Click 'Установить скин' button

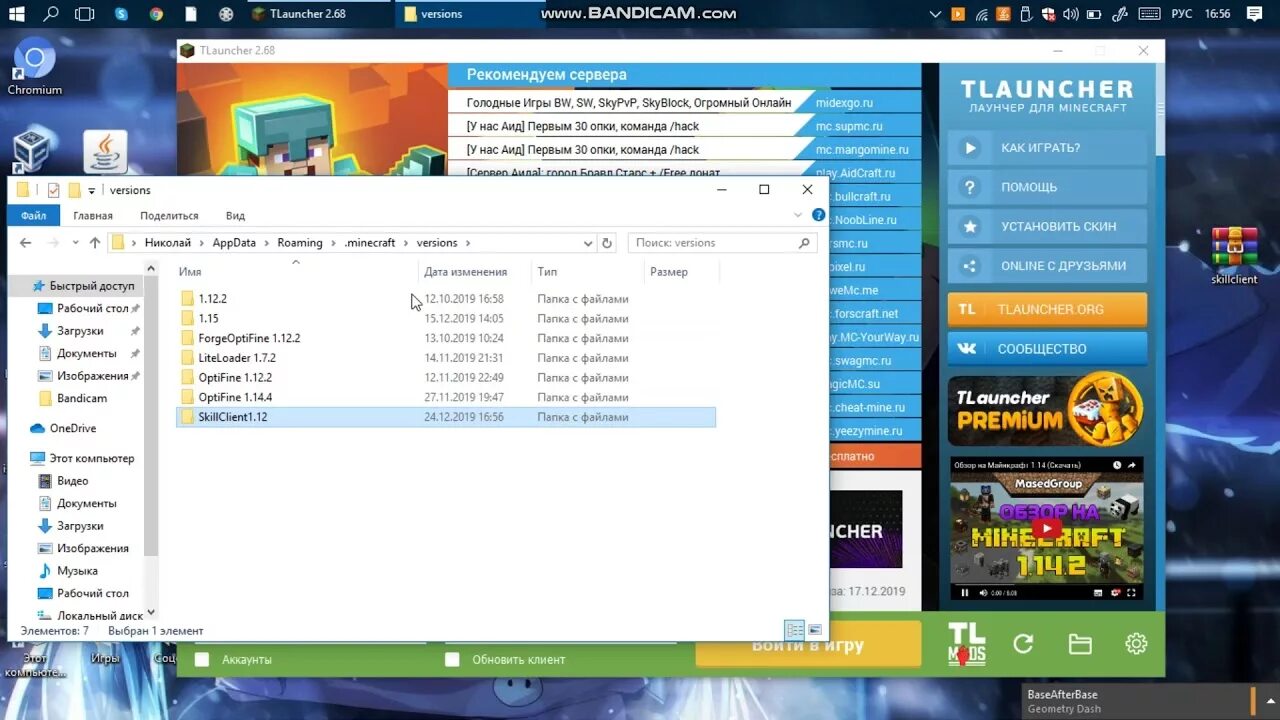tap(1047, 227)
